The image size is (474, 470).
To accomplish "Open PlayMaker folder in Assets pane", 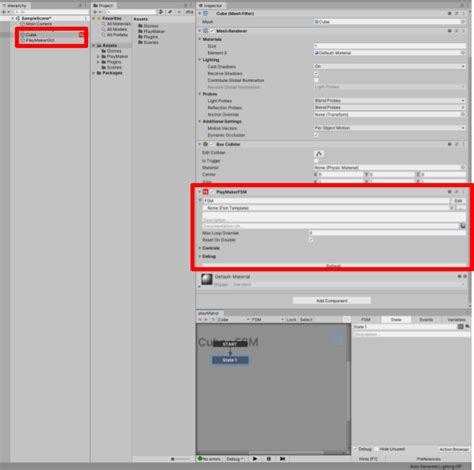I will (151, 31).
